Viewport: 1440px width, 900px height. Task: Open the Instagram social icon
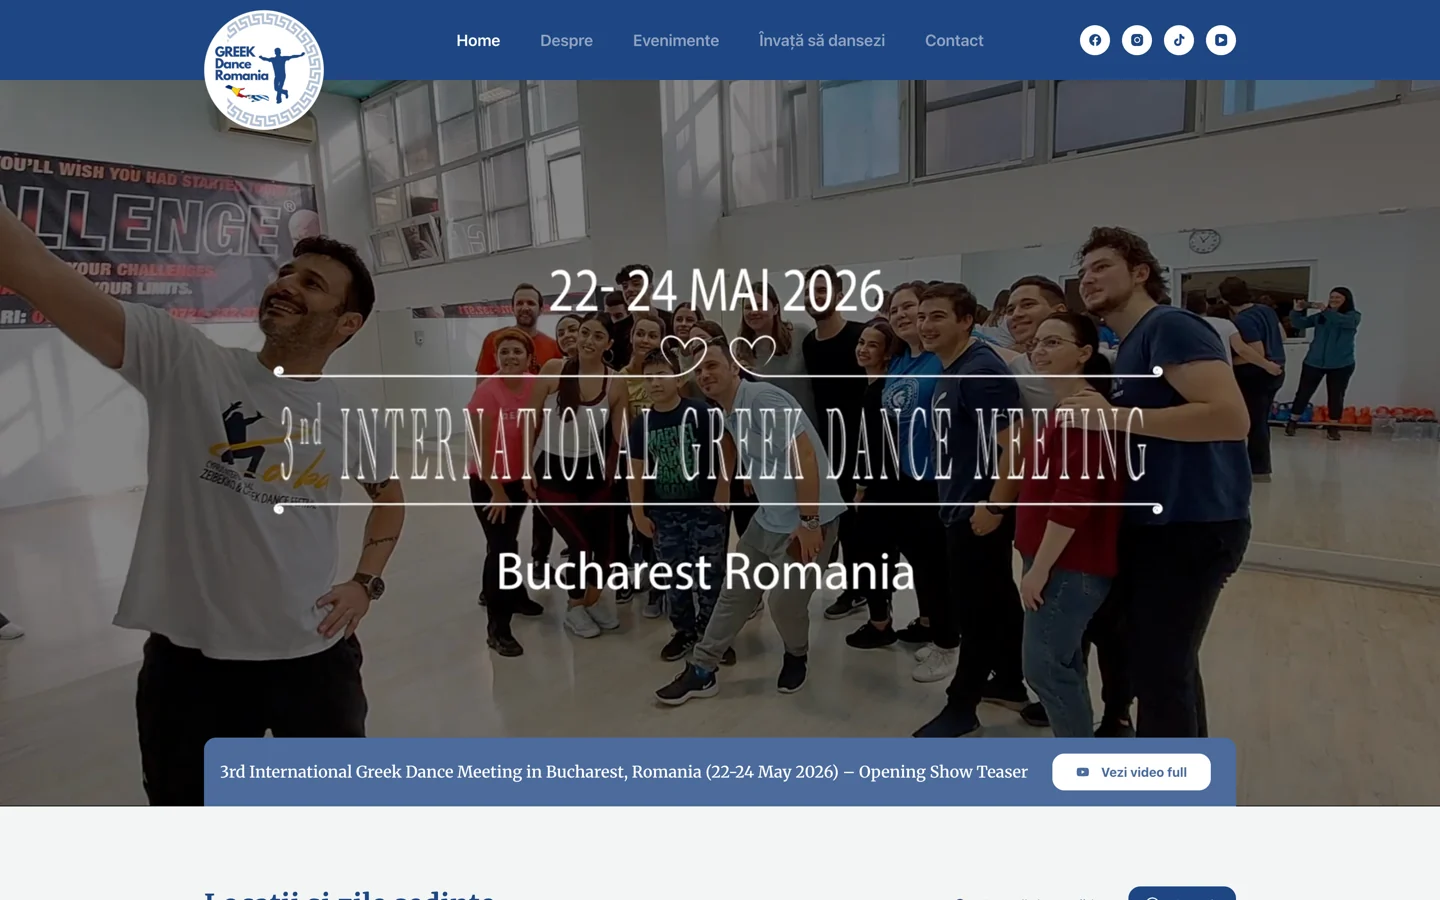(1137, 40)
